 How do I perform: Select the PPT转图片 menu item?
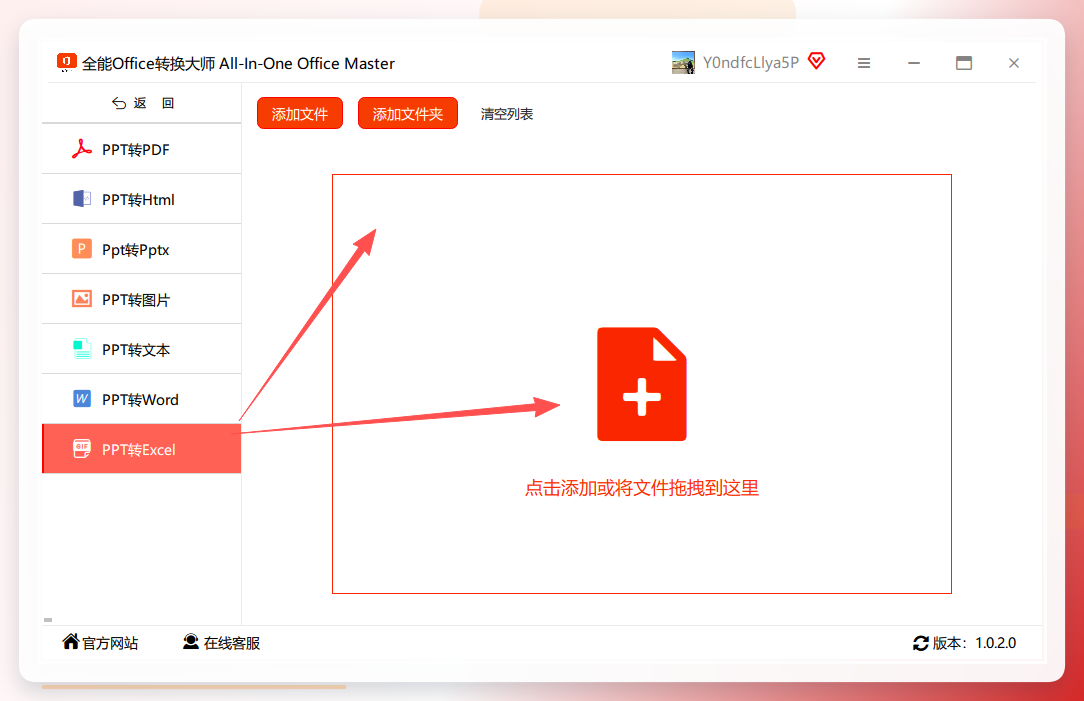142,299
